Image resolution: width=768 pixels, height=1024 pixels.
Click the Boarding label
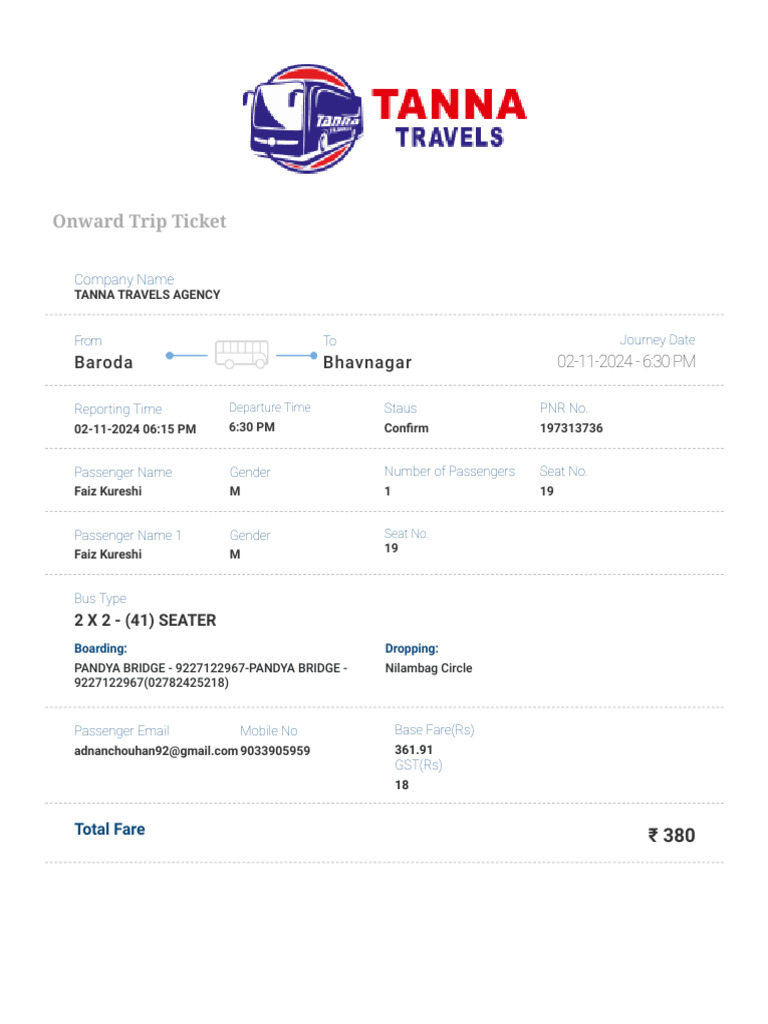101,649
